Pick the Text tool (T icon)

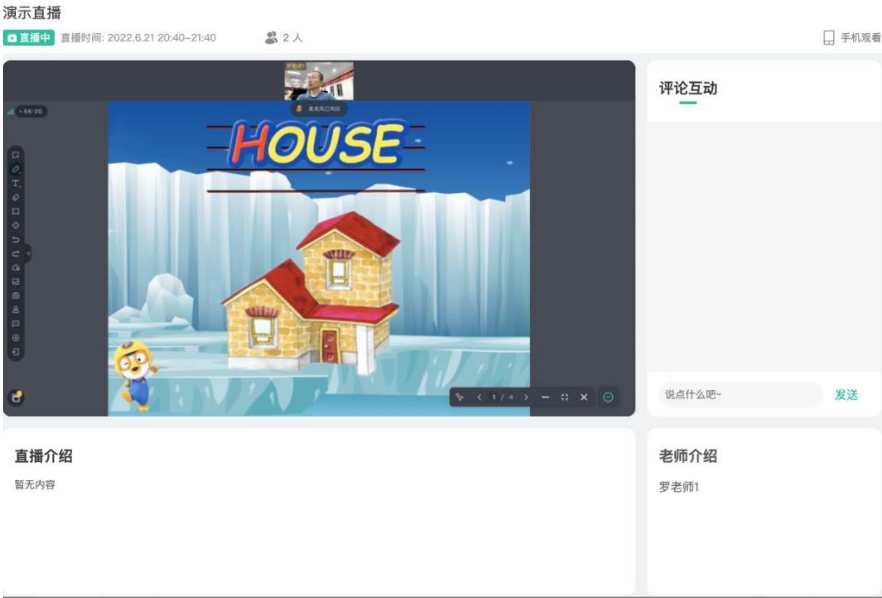[x=16, y=183]
